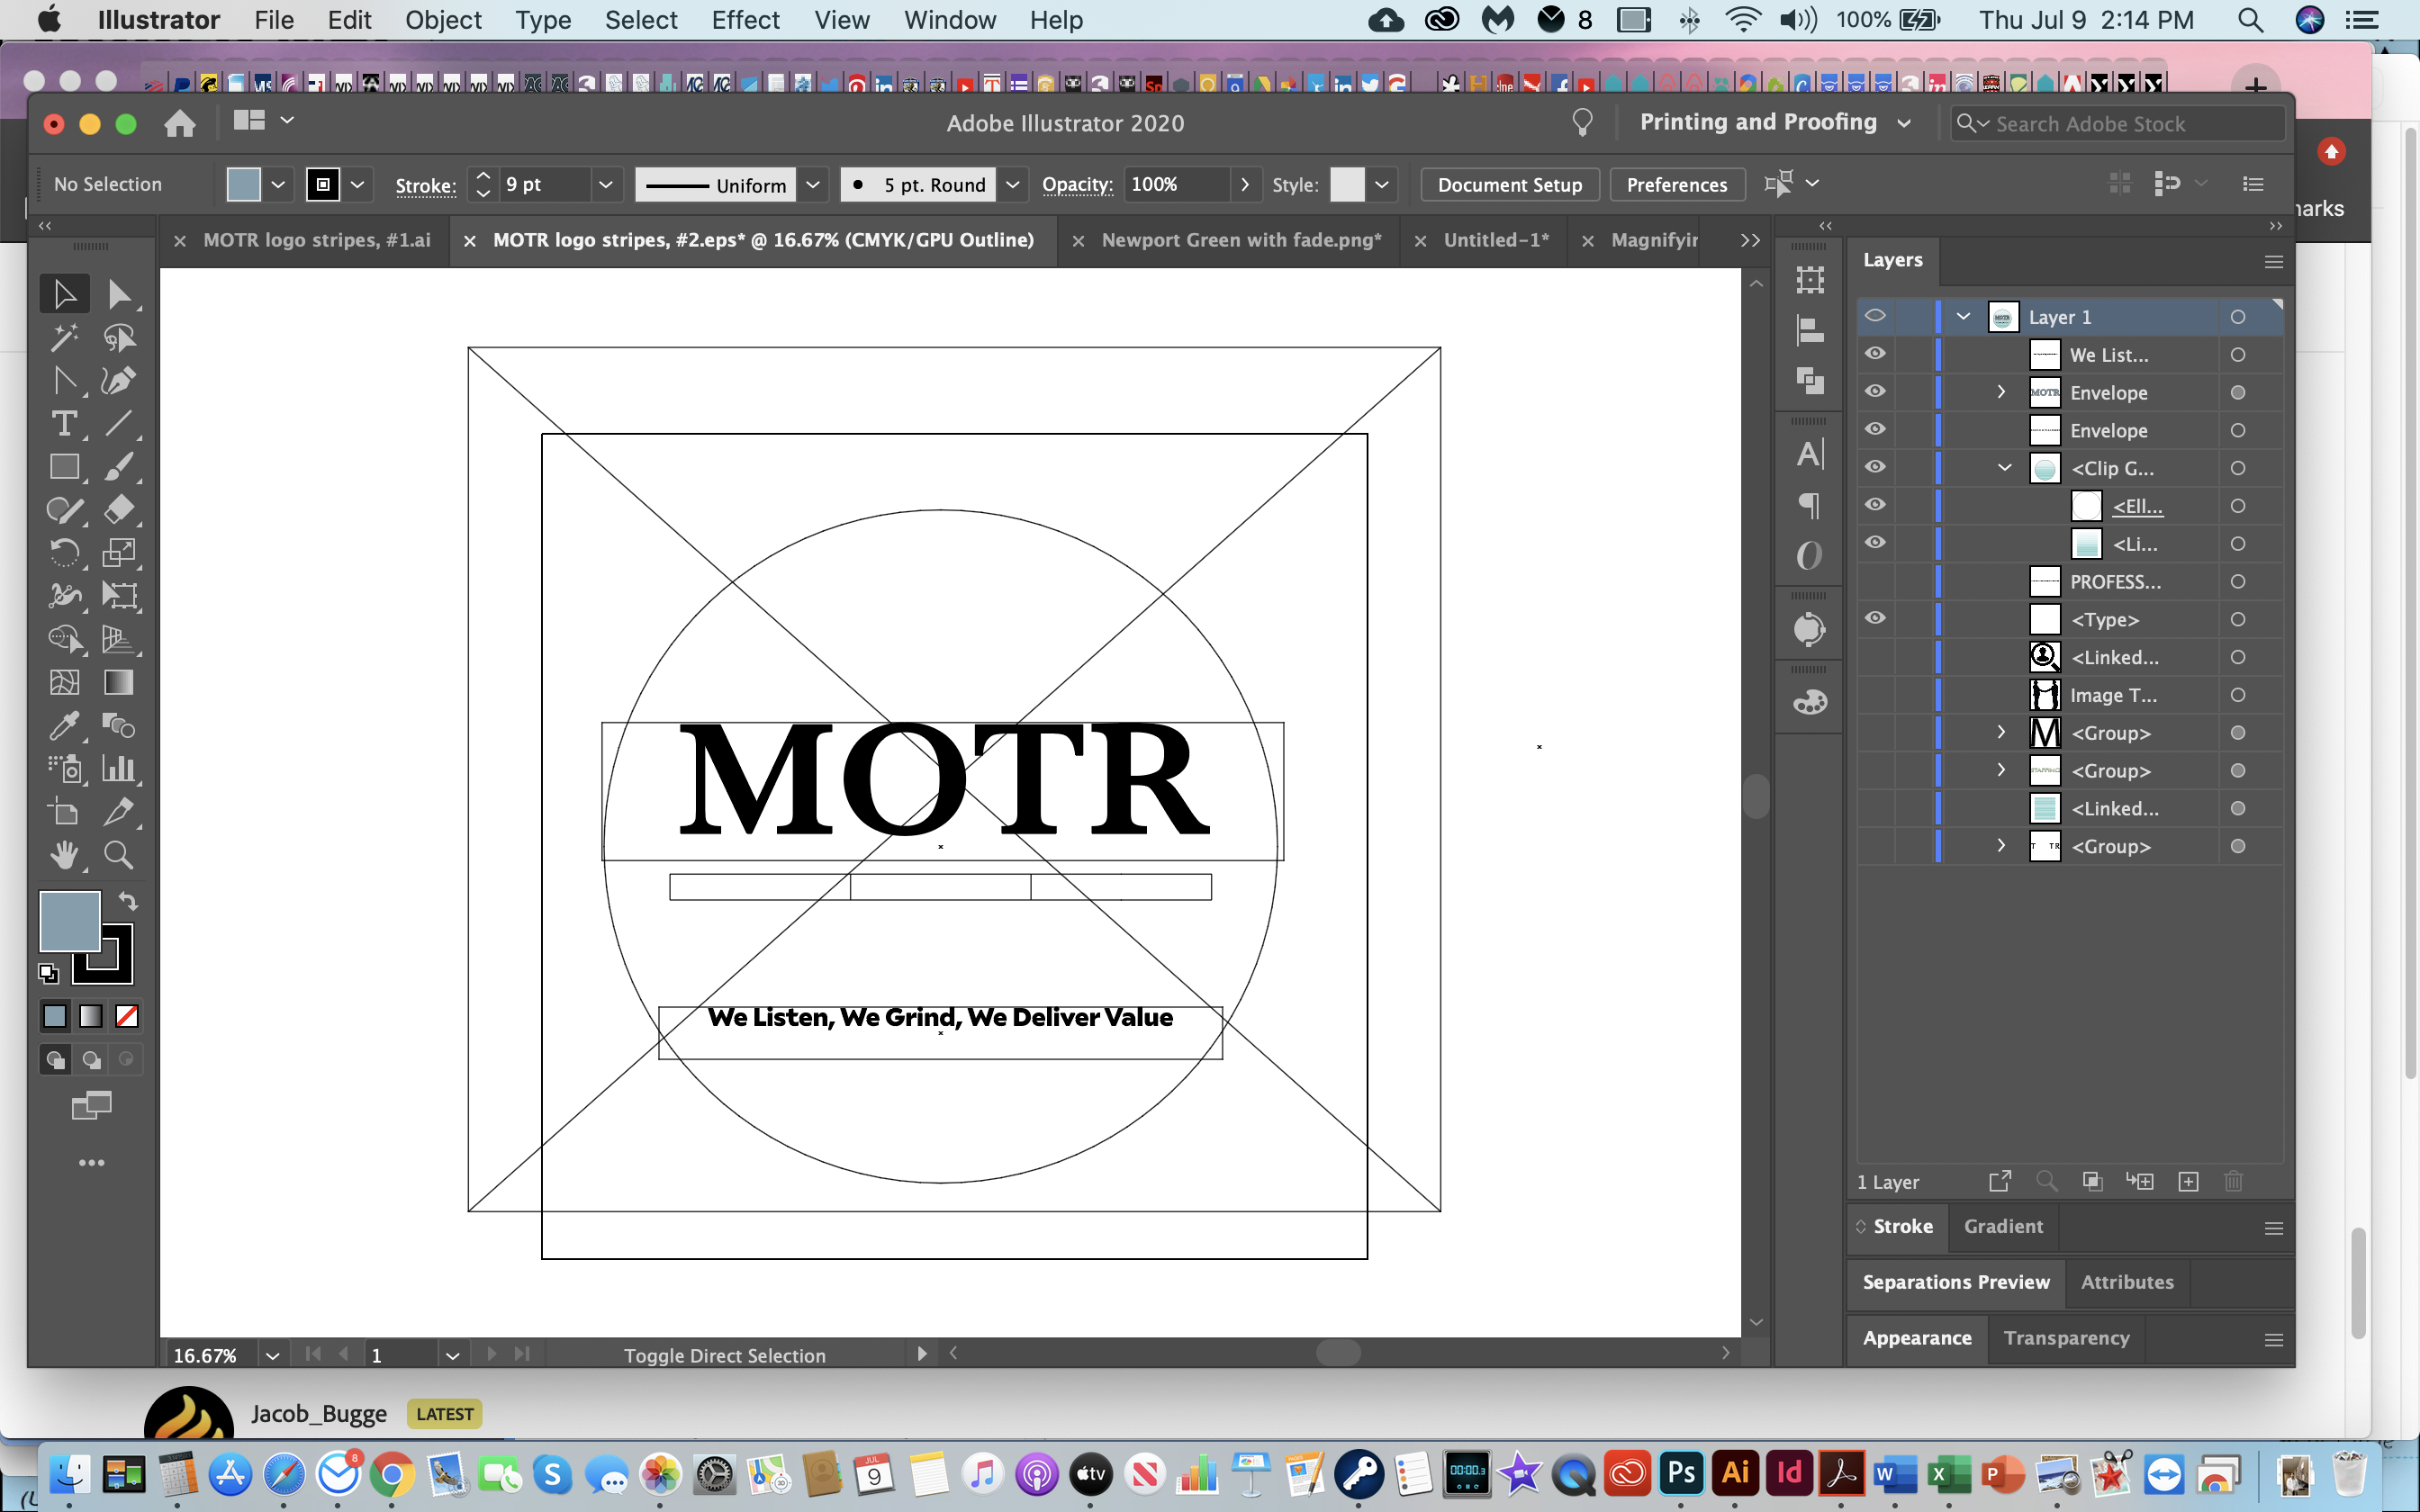2420x1512 pixels.
Task: Toggle visibility of the <Type> layer
Action: point(1874,617)
